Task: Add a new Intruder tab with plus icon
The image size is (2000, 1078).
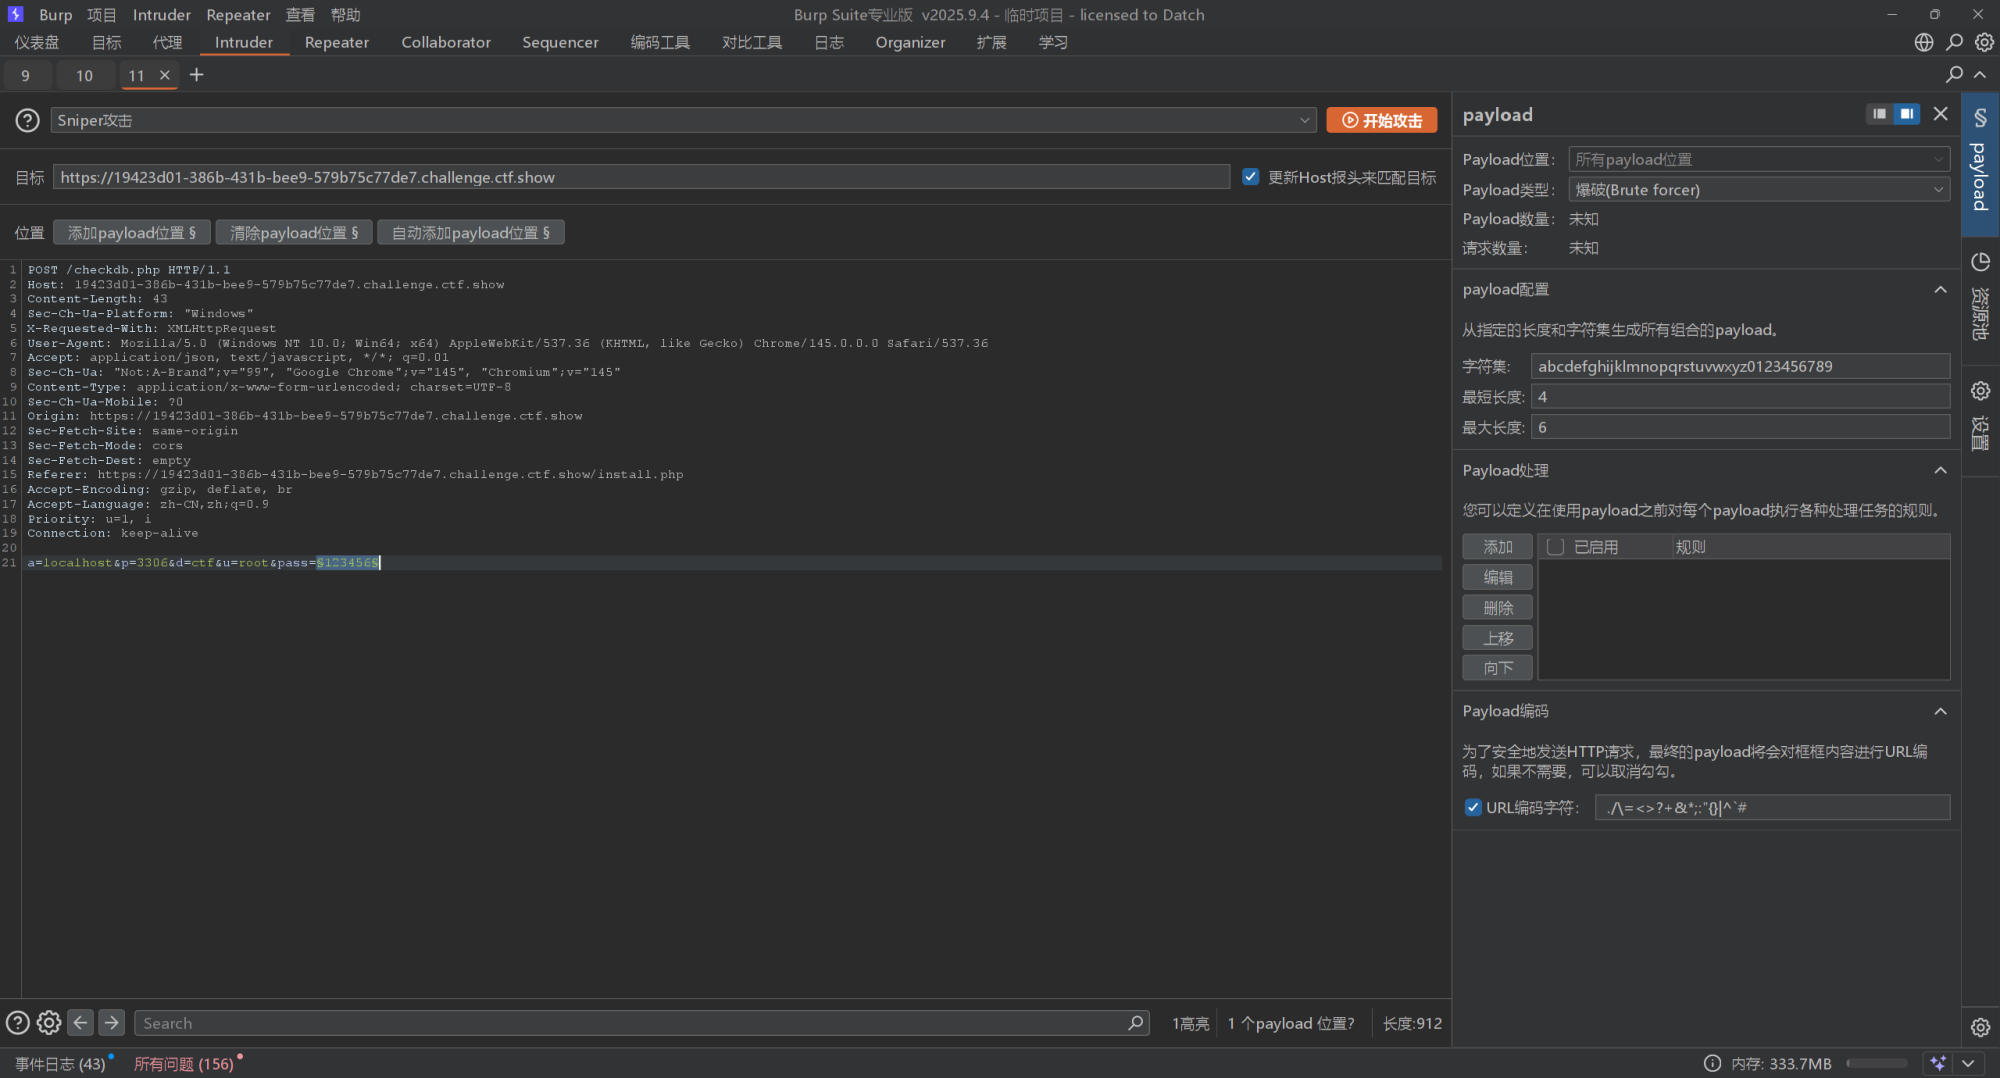Action: point(197,75)
